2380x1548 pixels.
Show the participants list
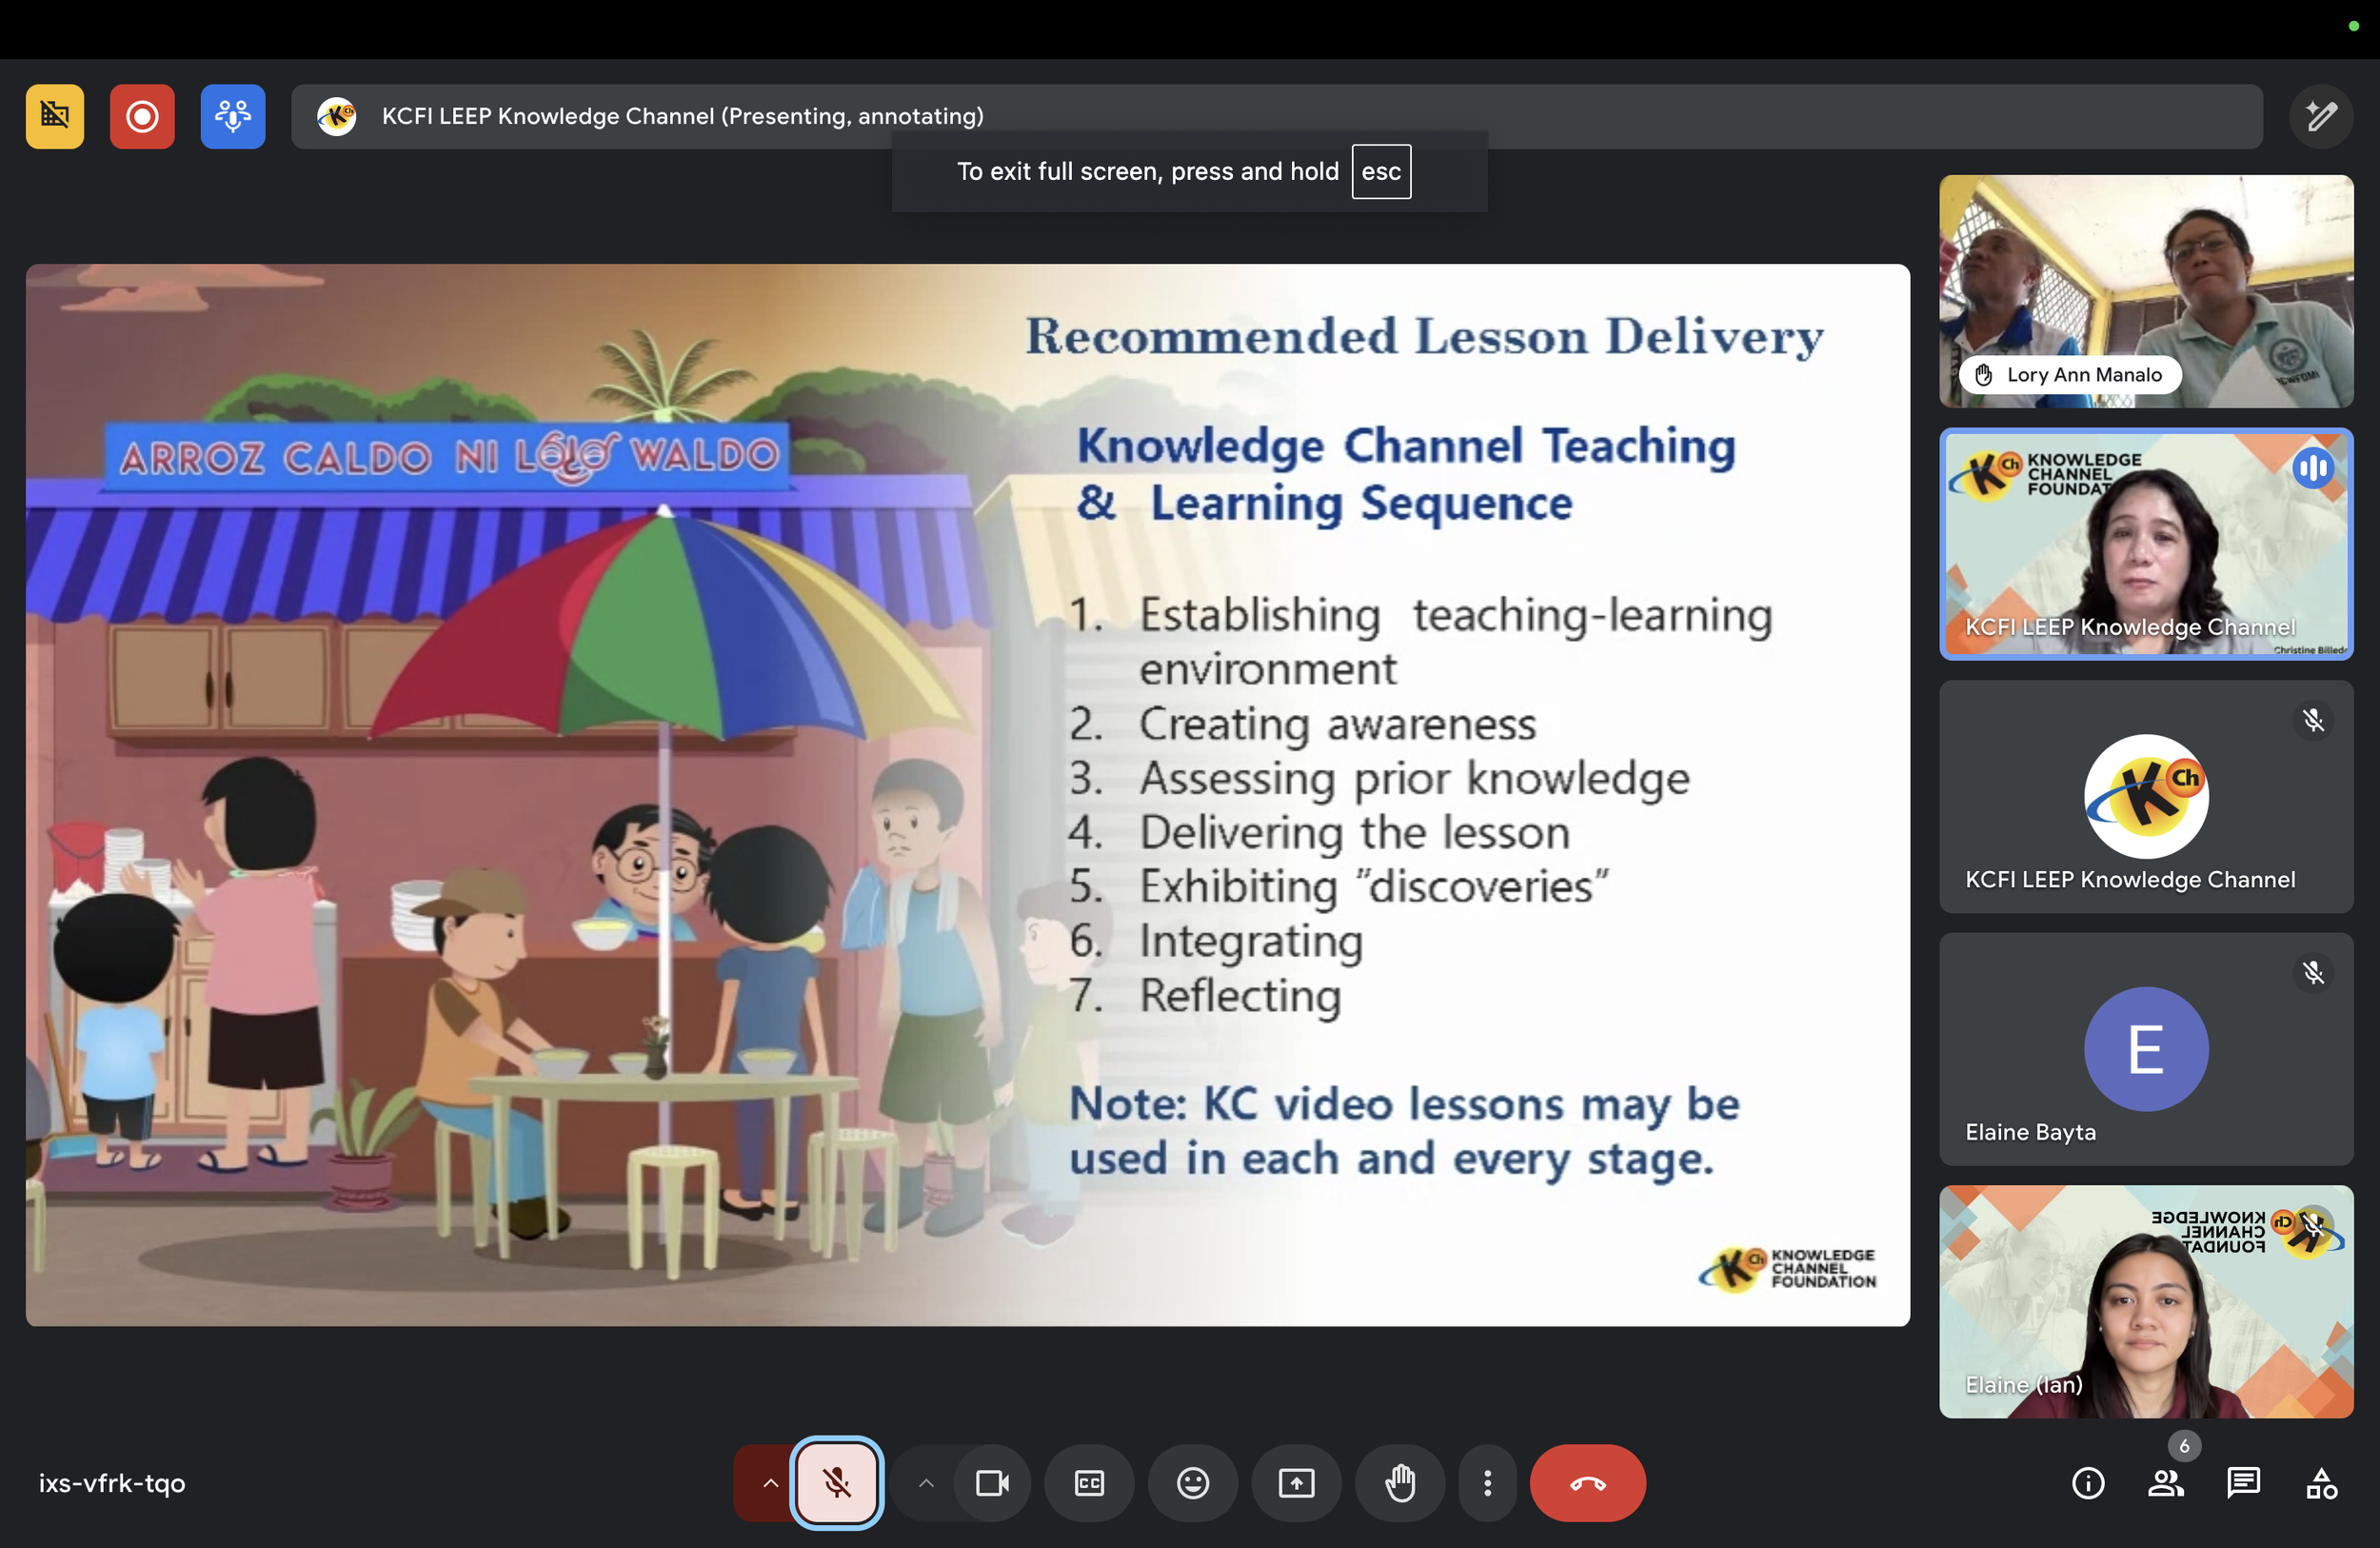point(2165,1483)
